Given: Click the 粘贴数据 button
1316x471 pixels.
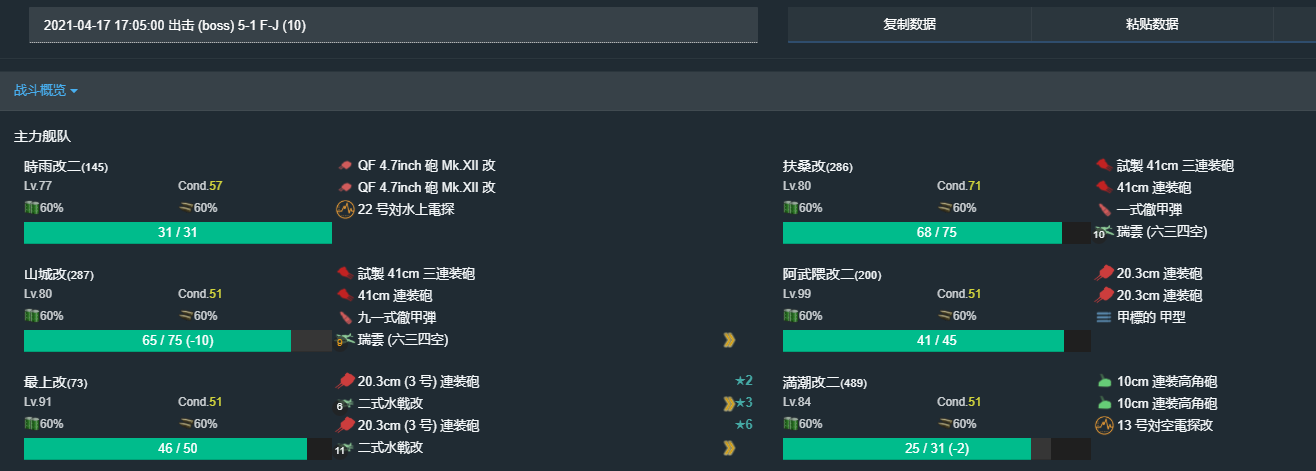Looking at the screenshot, I should 1152,25.
